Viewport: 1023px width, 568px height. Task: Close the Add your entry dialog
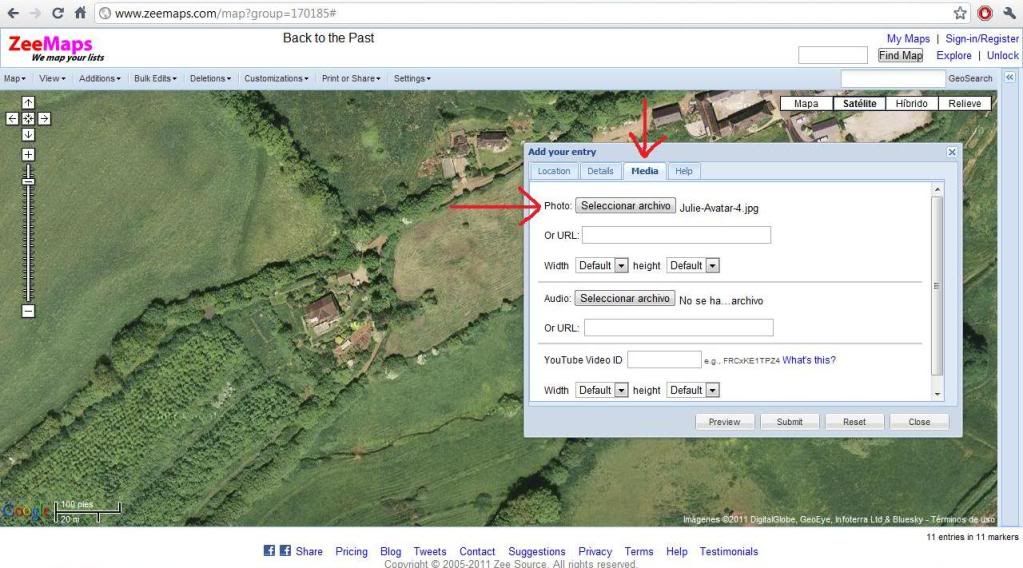click(x=951, y=152)
